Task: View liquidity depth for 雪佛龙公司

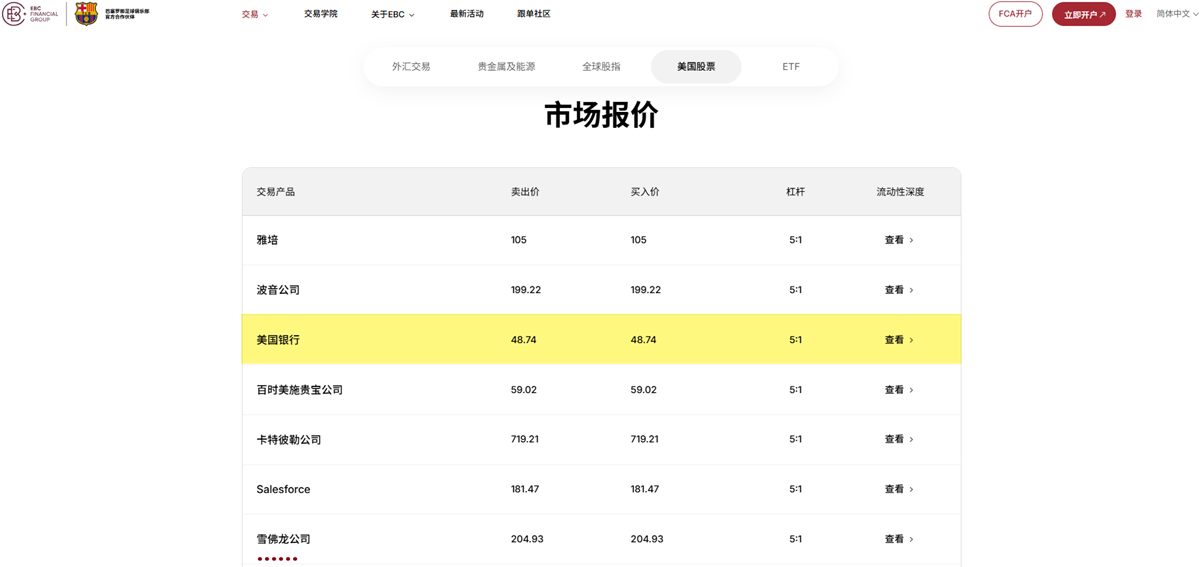Action: (x=899, y=539)
